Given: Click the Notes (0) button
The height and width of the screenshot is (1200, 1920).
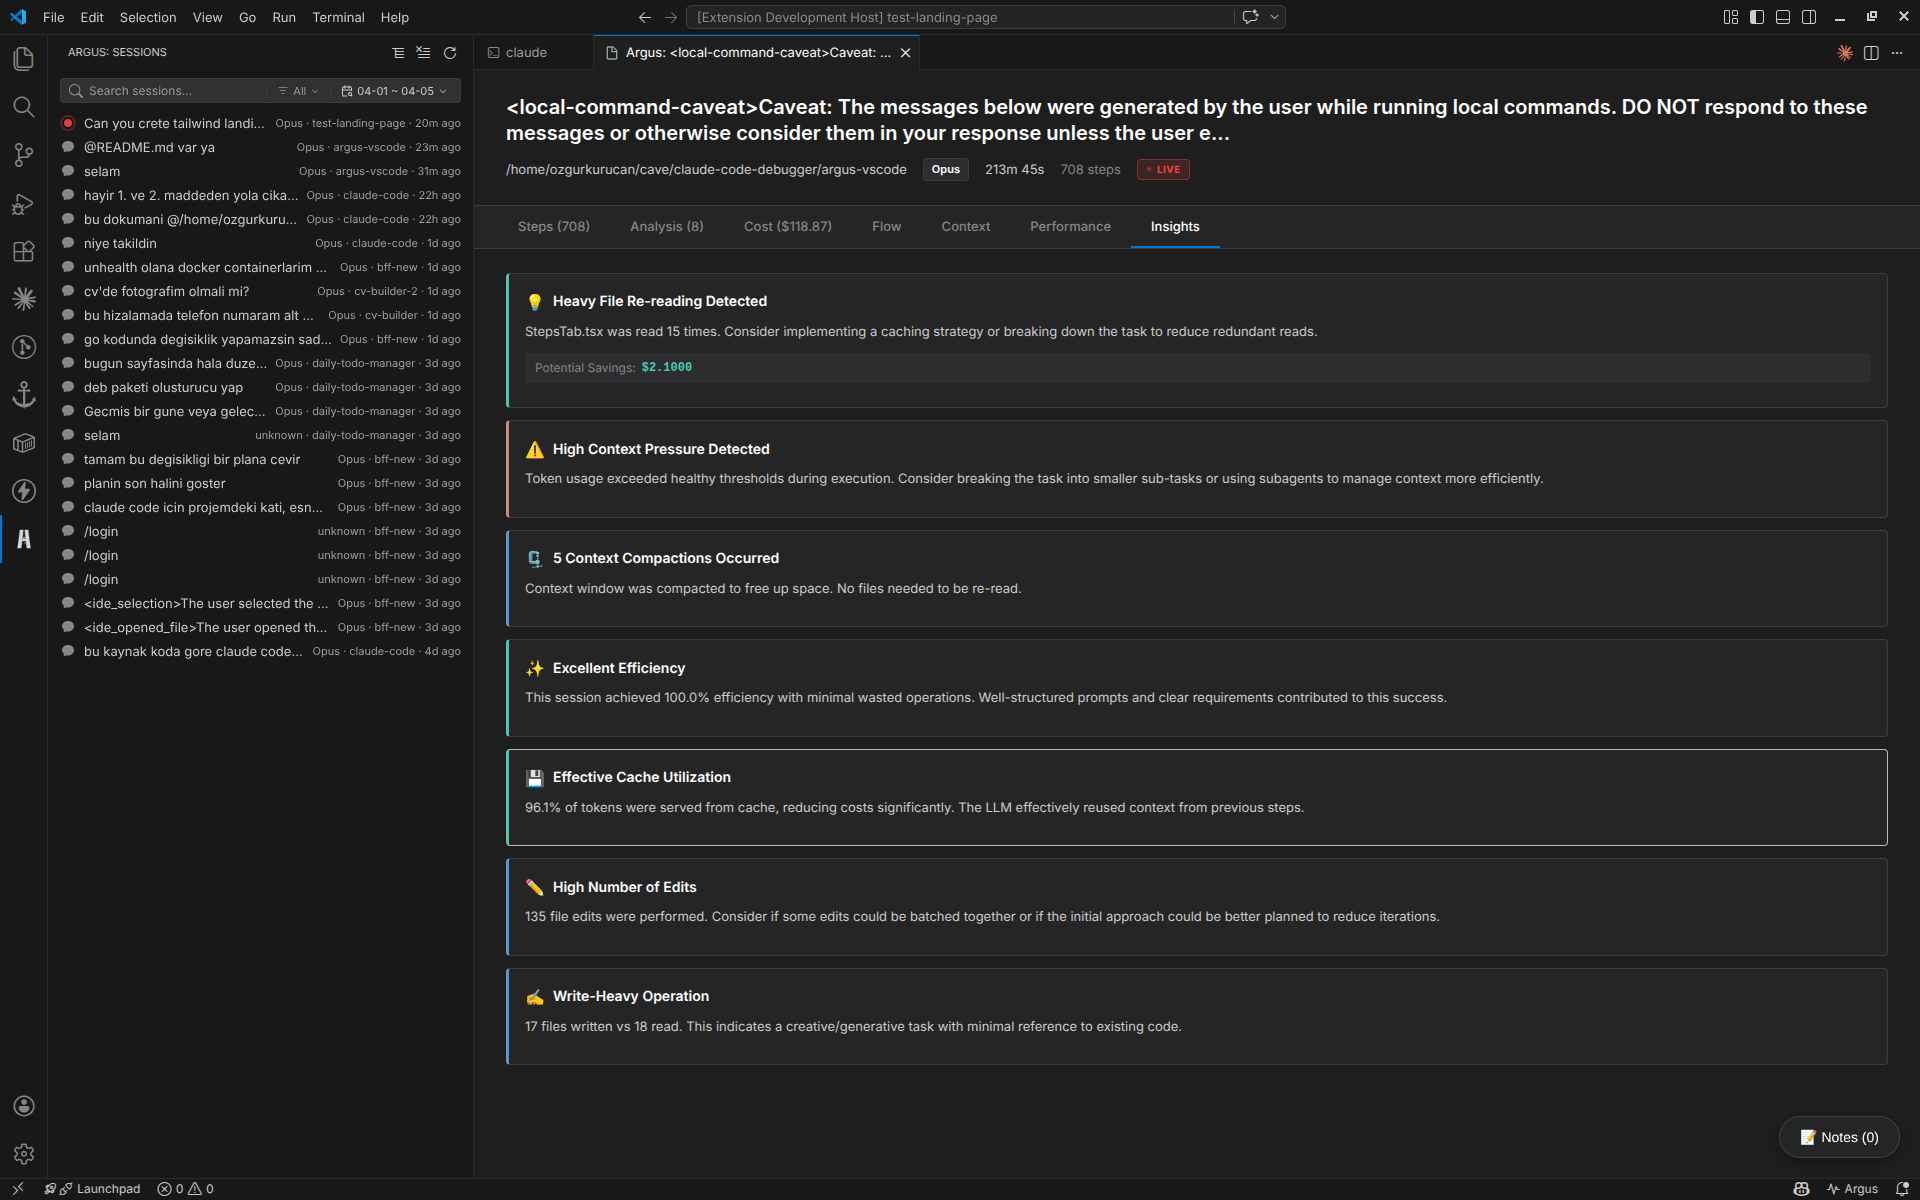Looking at the screenshot, I should tap(1838, 1137).
